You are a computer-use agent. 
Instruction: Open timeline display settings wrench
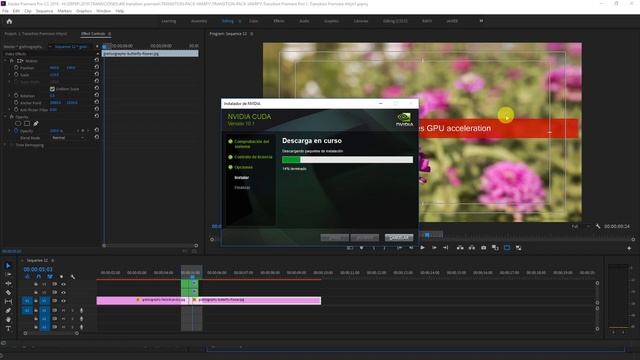pos(73,277)
